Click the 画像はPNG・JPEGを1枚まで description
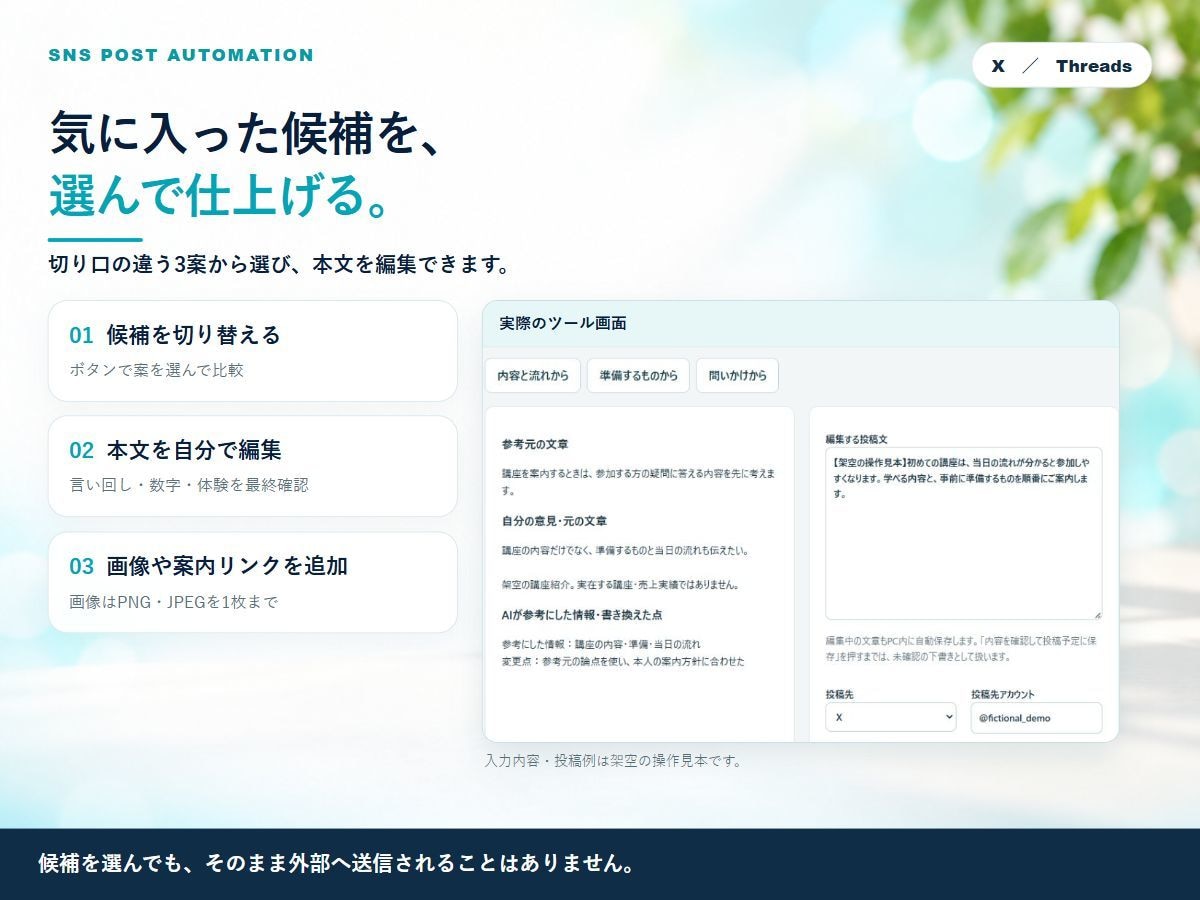This screenshot has width=1200, height=900. [x=173, y=602]
